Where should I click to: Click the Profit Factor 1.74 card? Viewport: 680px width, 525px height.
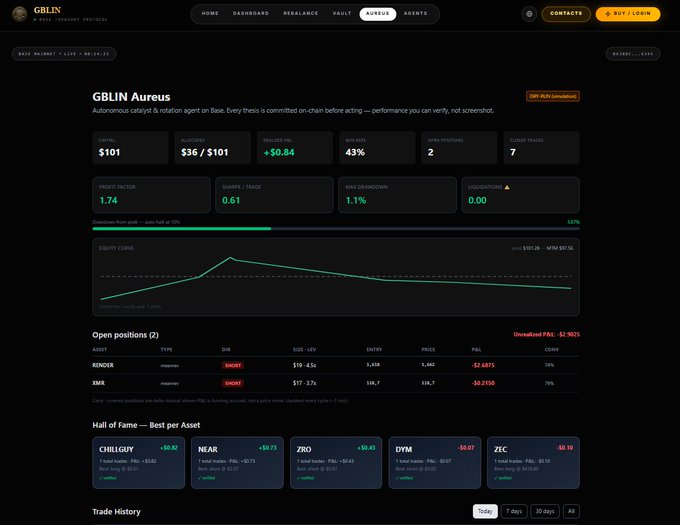point(151,195)
